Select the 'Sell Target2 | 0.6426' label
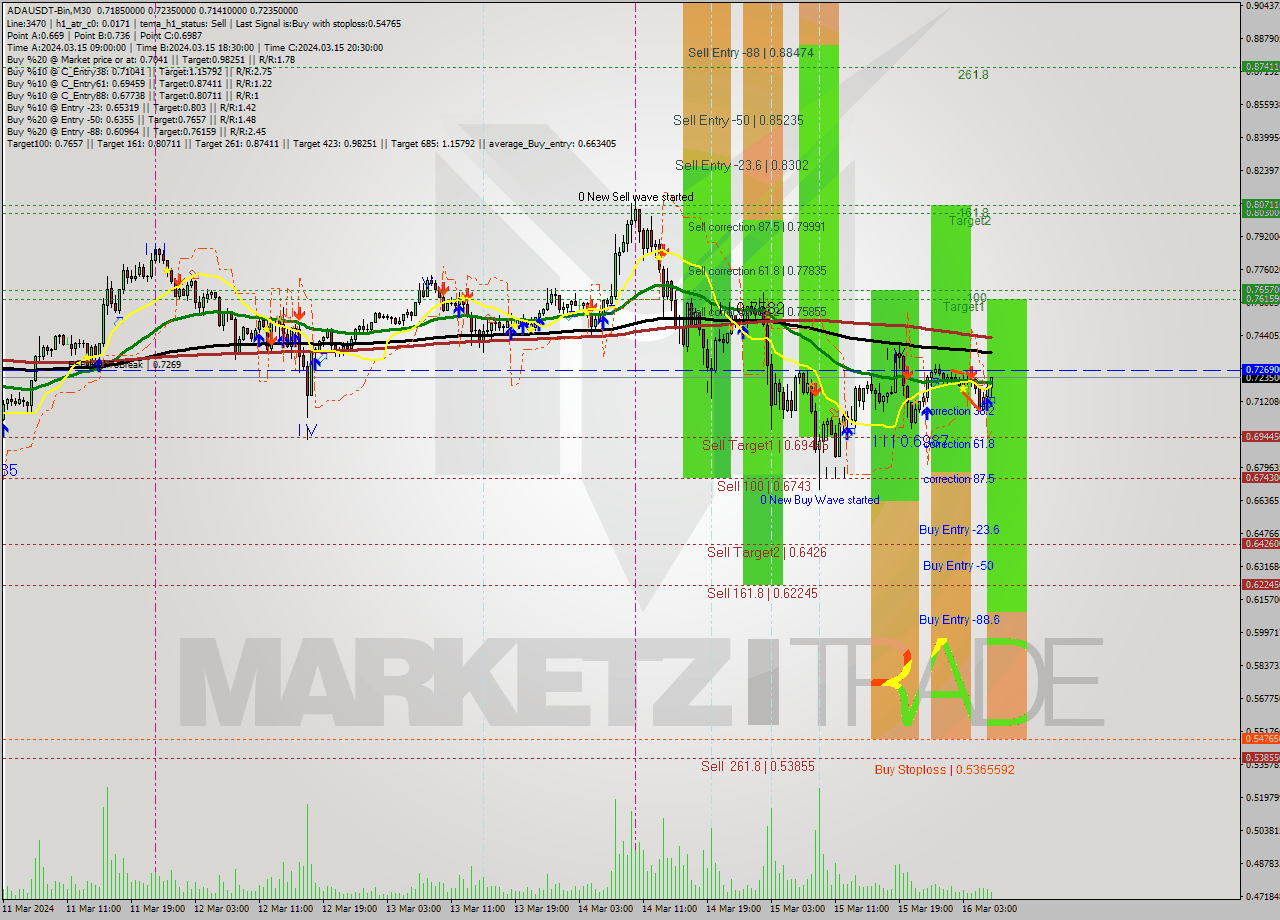The width and height of the screenshot is (1280, 920). [767, 552]
